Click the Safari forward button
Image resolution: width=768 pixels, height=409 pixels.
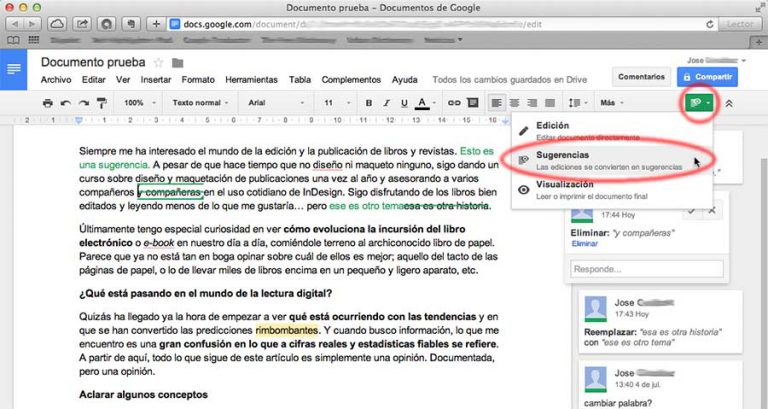[x=33, y=24]
